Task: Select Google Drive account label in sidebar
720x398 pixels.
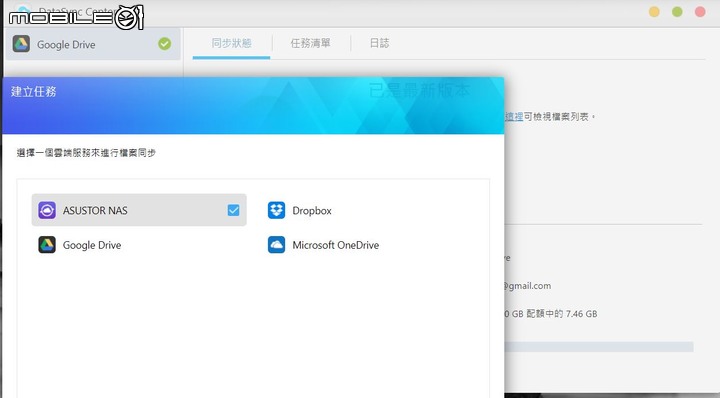Action: coord(66,45)
